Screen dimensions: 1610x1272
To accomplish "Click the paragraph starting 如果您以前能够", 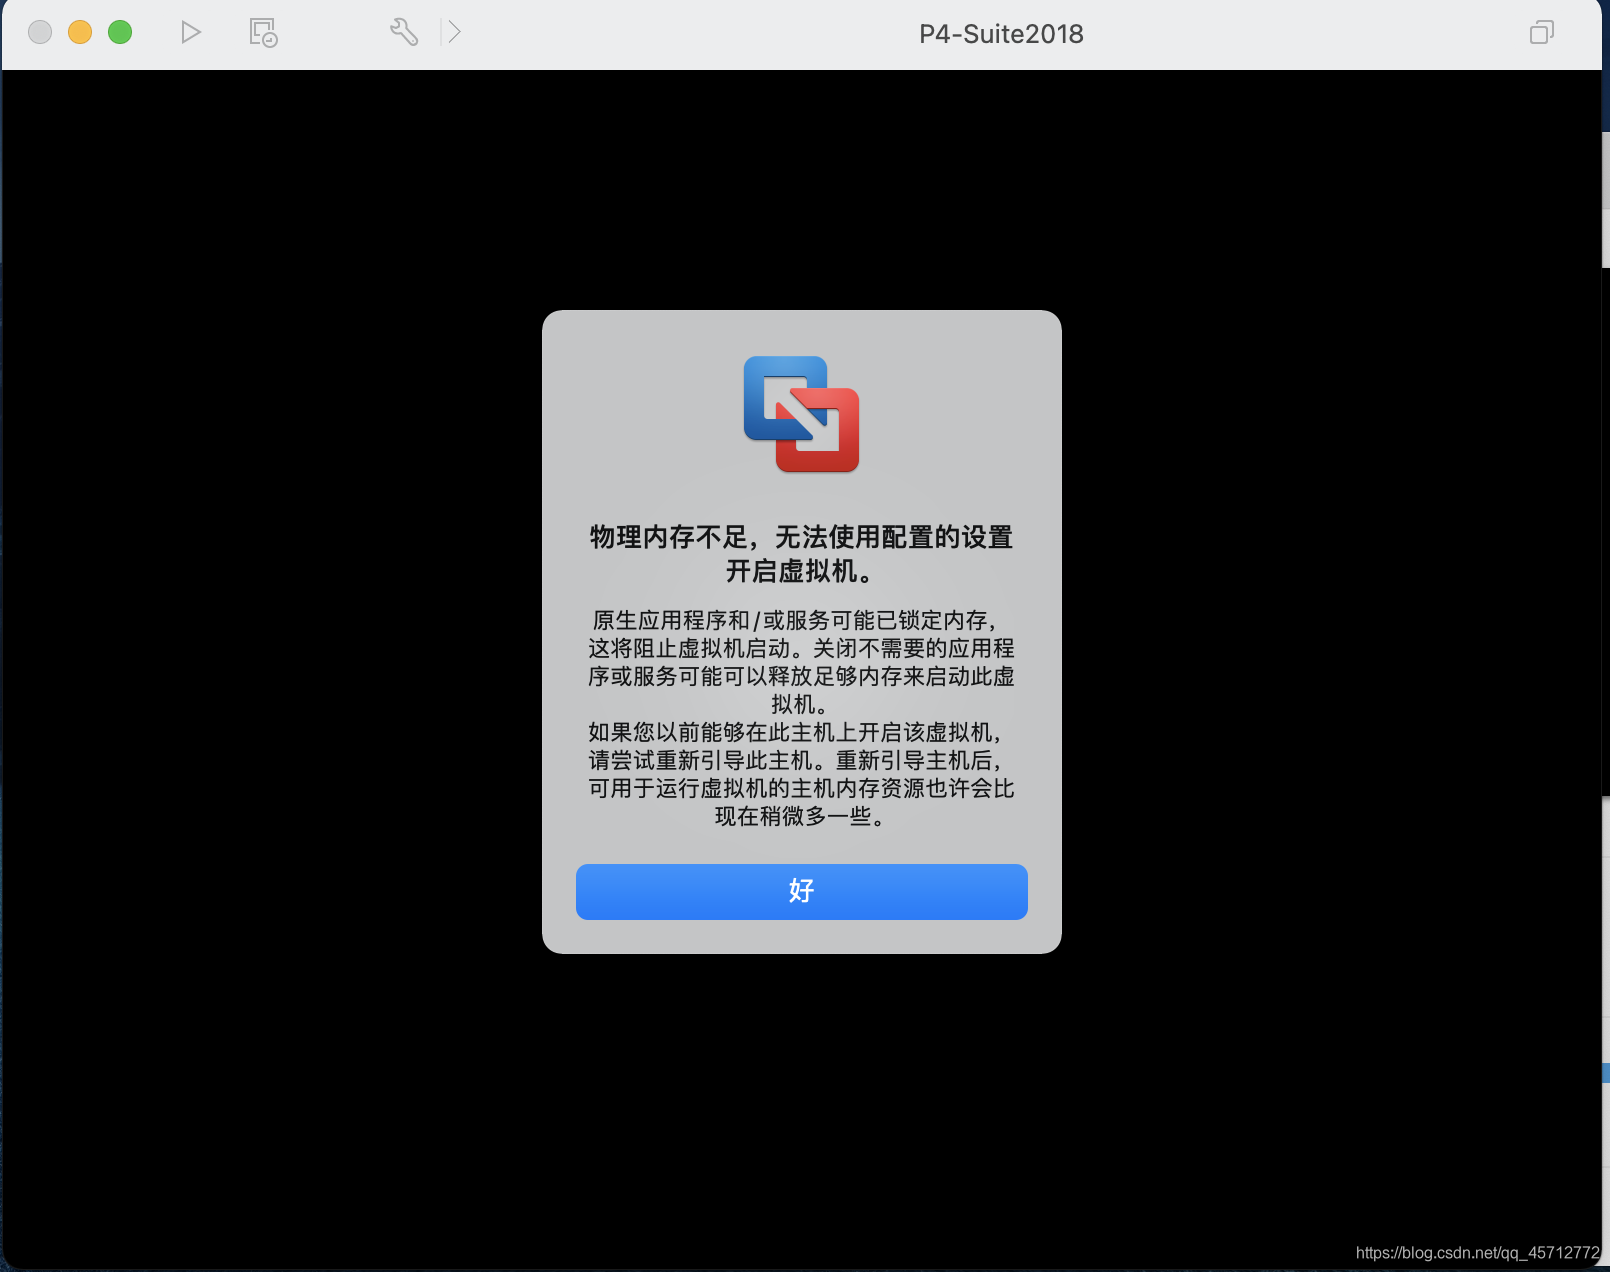I will tap(802, 774).
